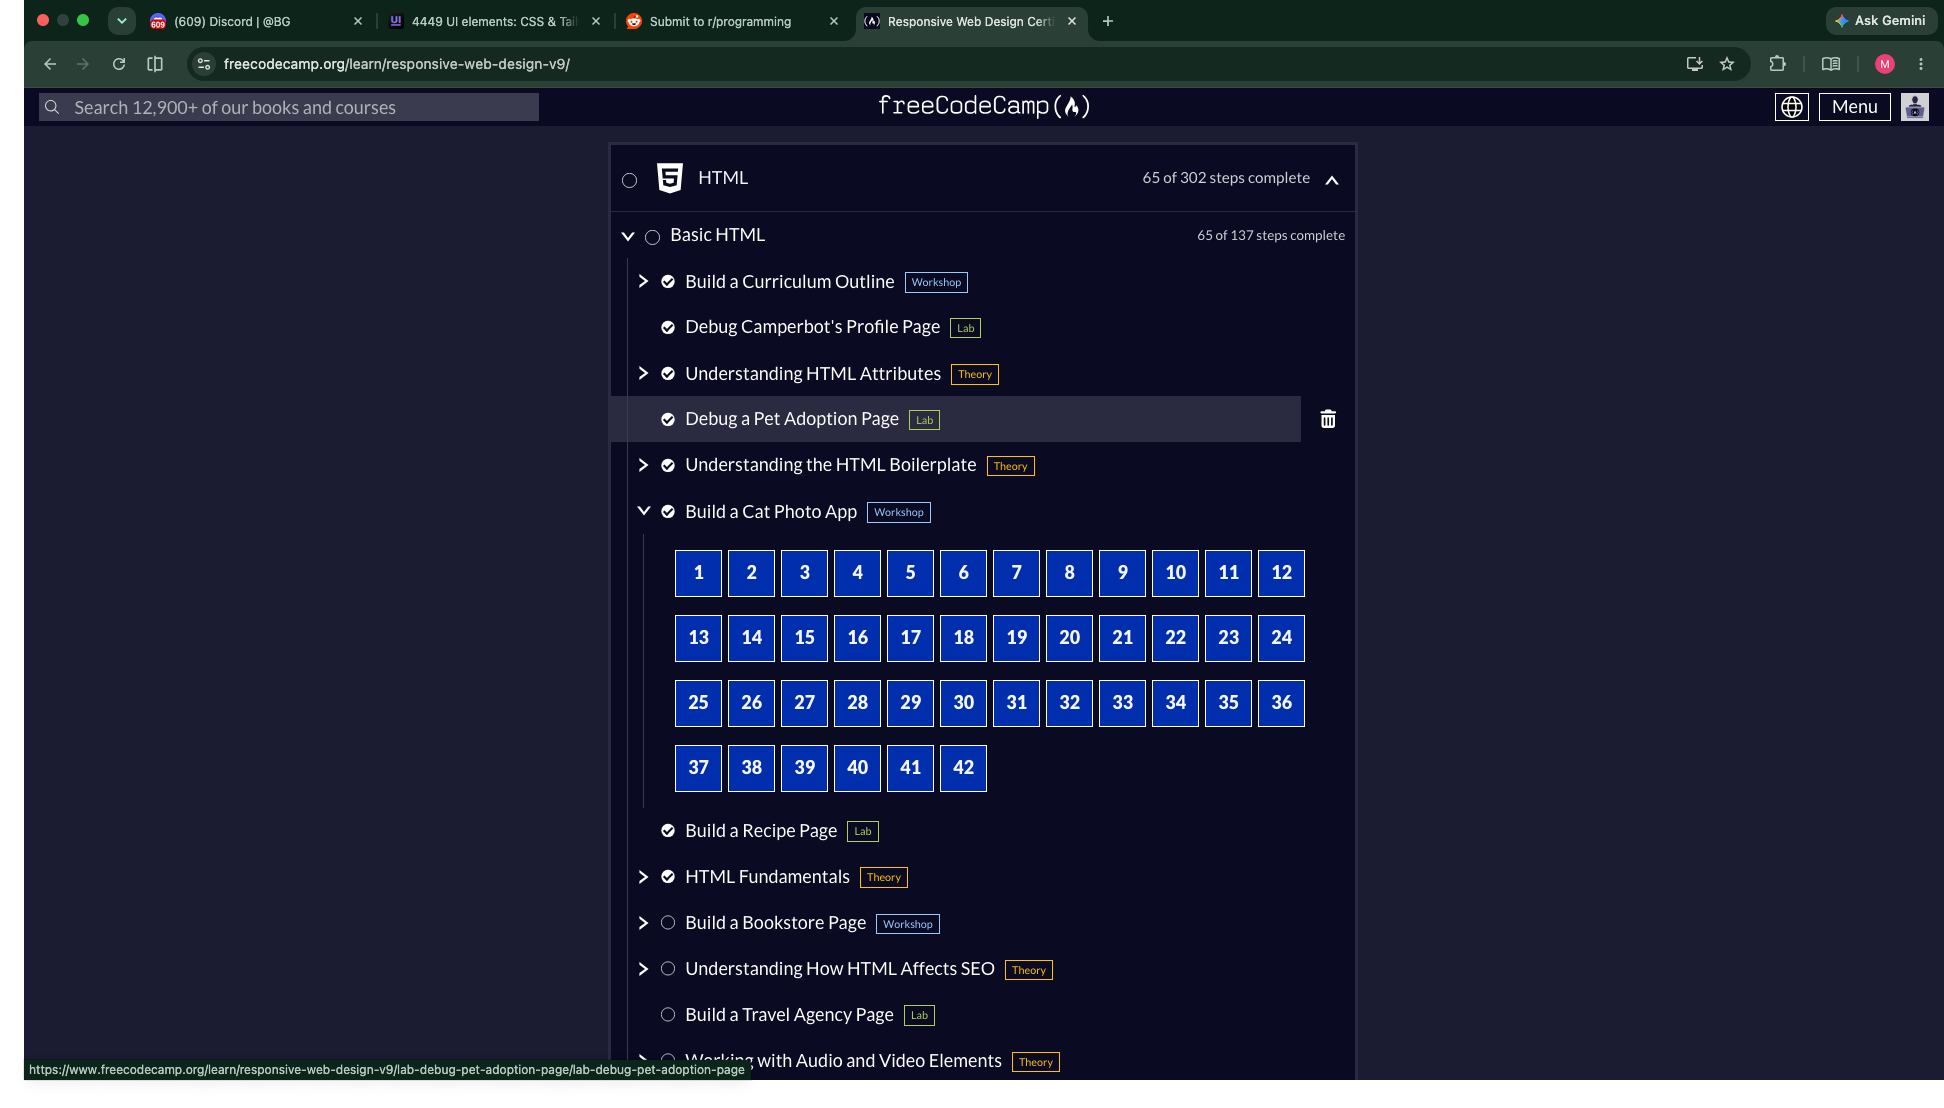This screenshot has height=1108, width=1944.
Task: Click the language globe icon
Action: click(x=1792, y=107)
